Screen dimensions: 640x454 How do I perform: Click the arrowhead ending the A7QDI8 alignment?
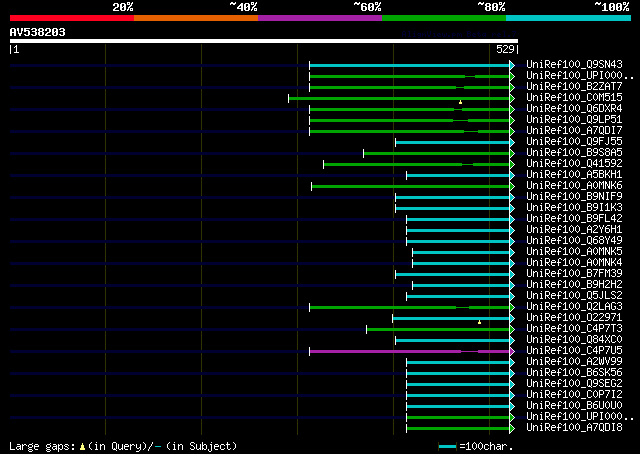[512, 428]
